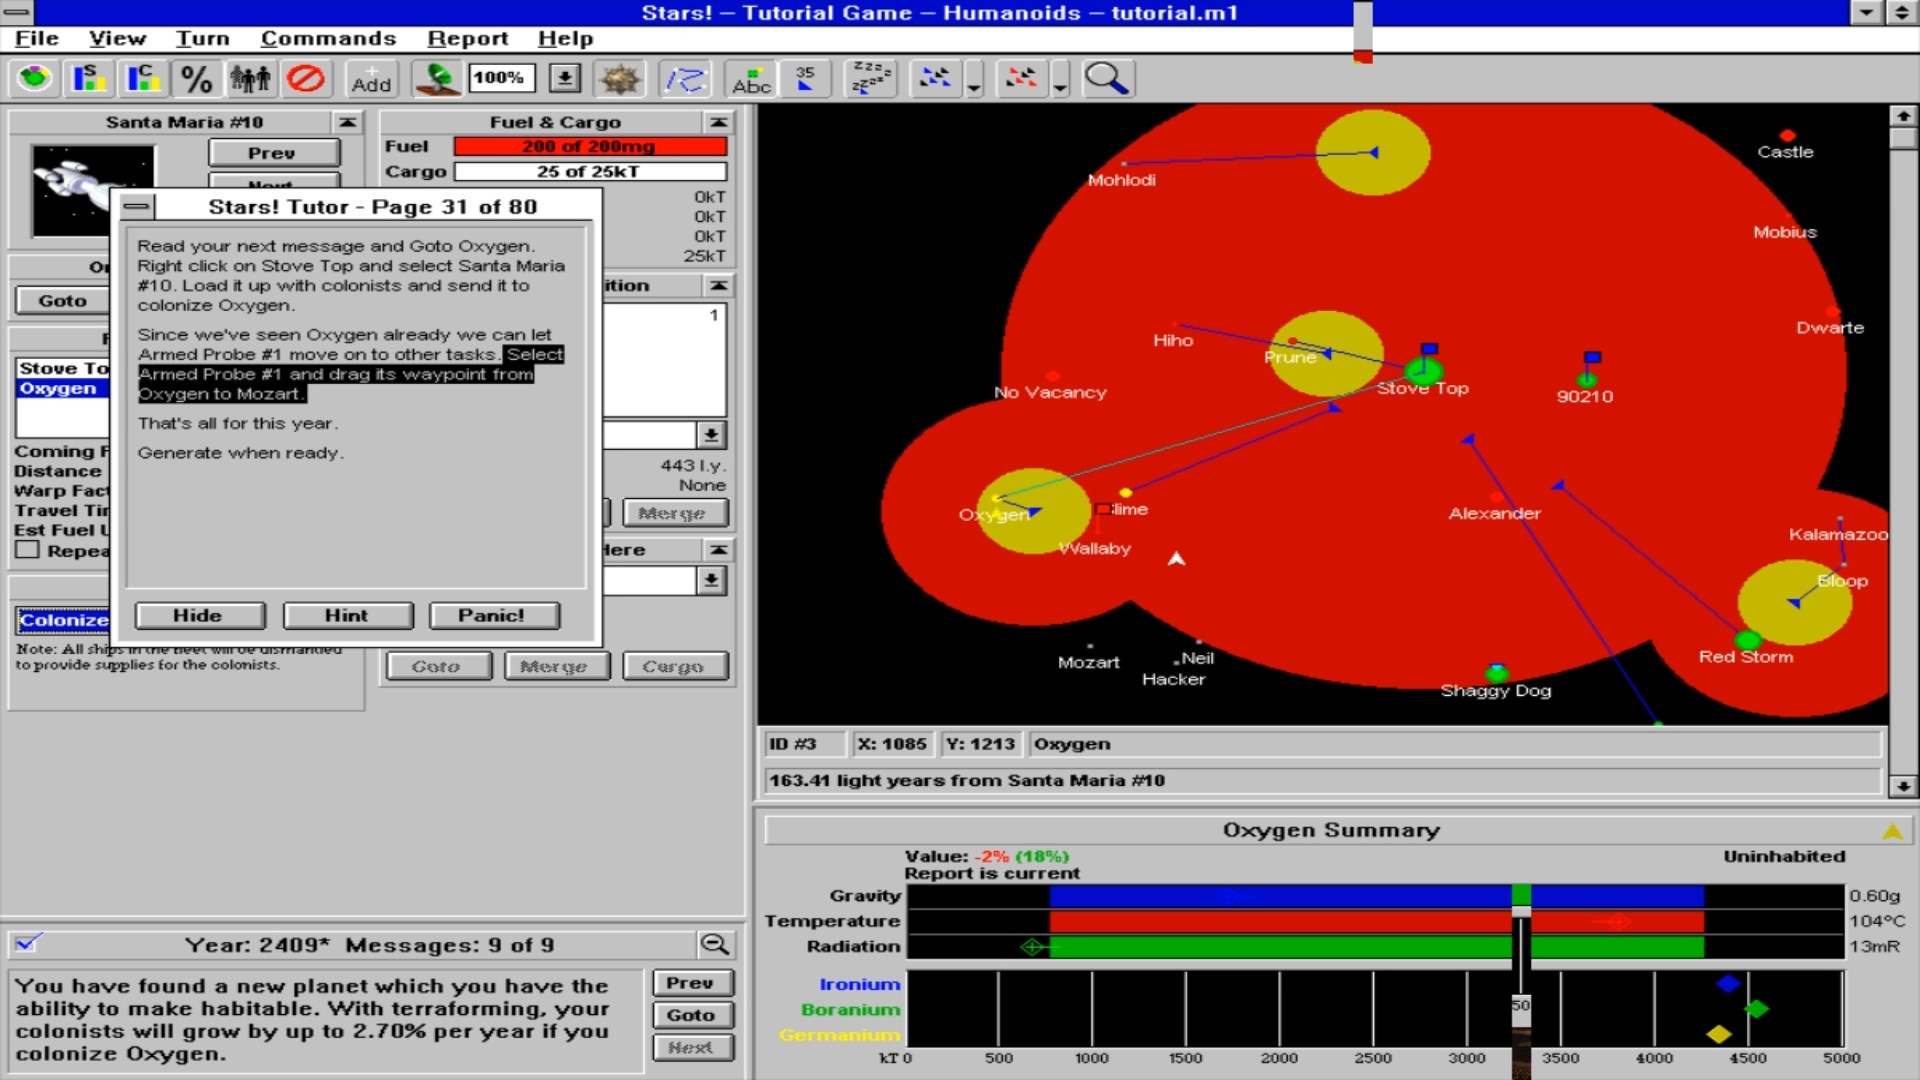Screen dimensions: 1920x1080
Task: Click the red Fuel gauge bar
Action: 589,146
